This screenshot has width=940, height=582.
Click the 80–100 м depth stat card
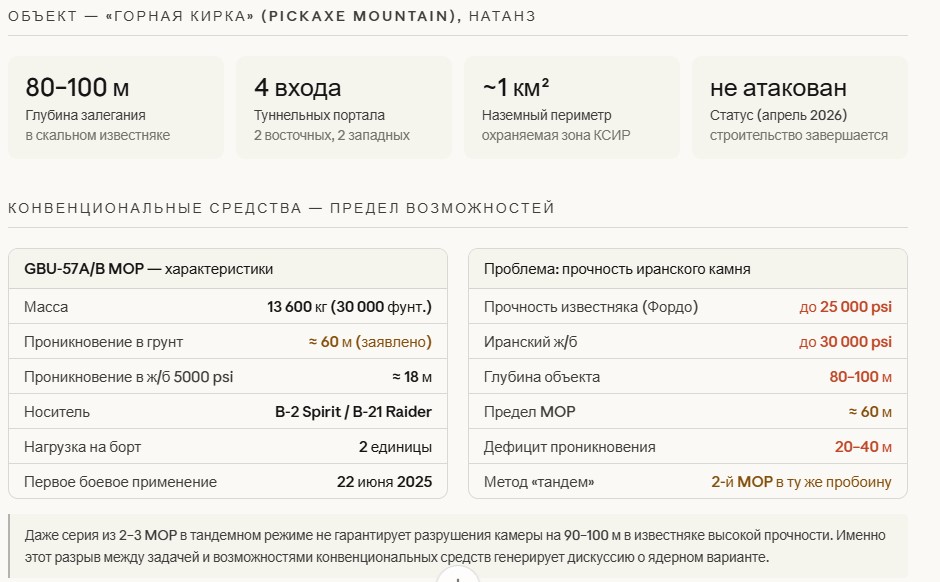[115, 107]
